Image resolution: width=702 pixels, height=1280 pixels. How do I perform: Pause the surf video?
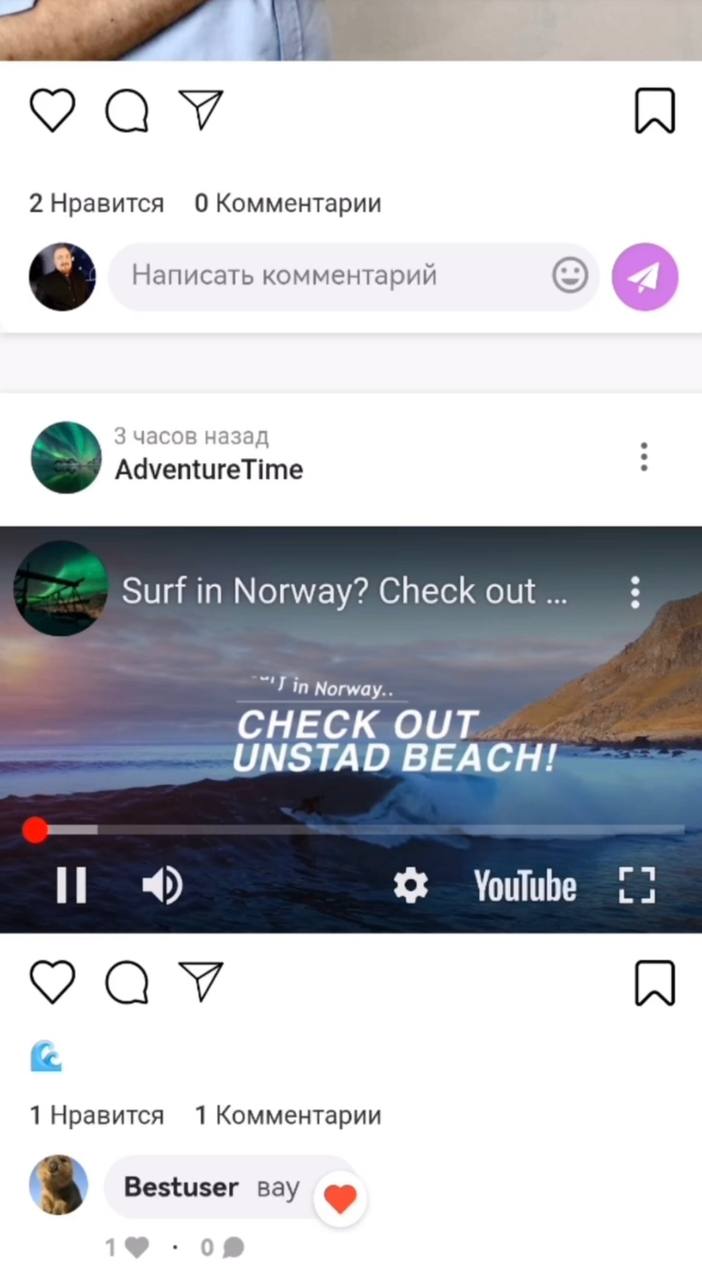[x=71, y=885]
